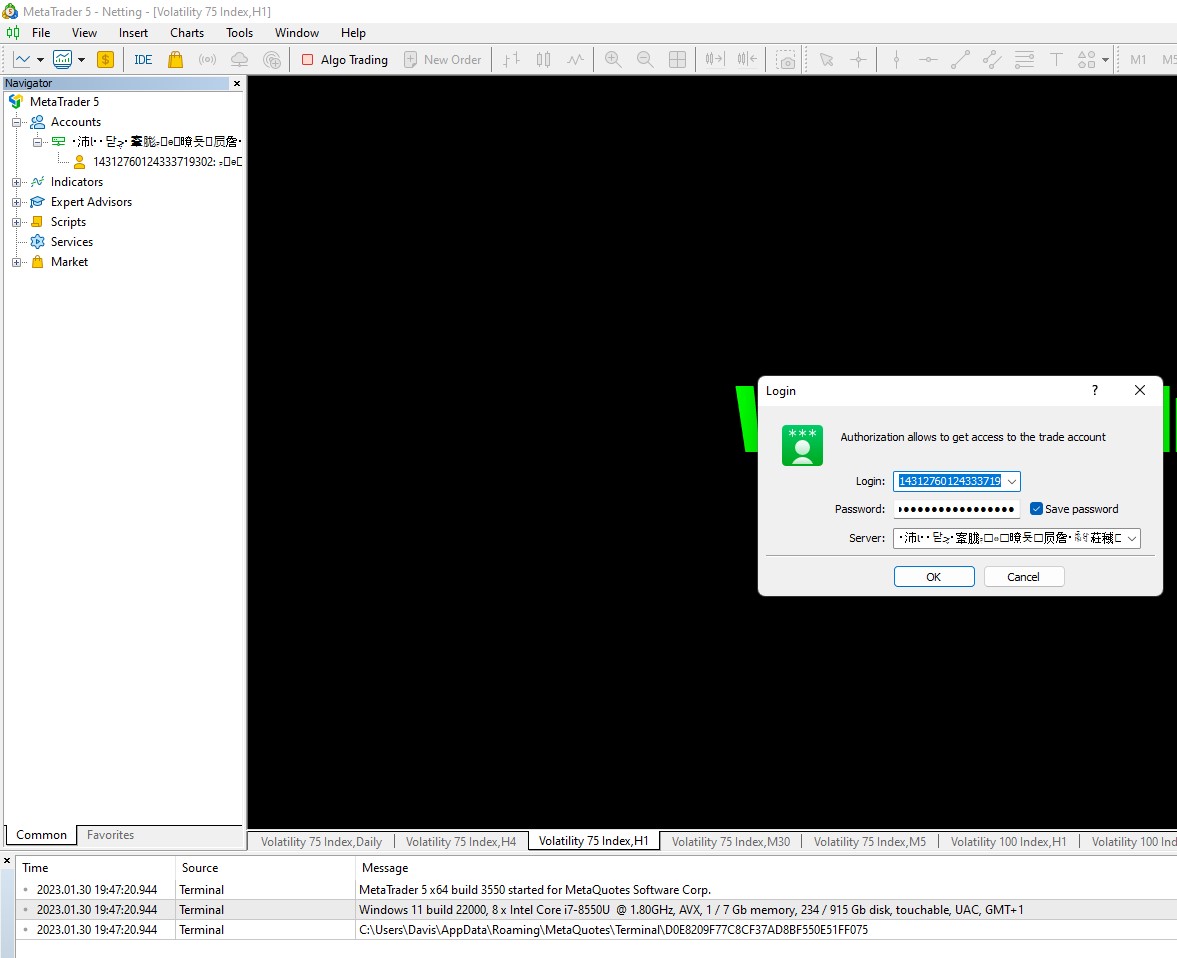This screenshot has height=958, width=1177.
Task: Click the New Order button
Action: pyautogui.click(x=442, y=60)
